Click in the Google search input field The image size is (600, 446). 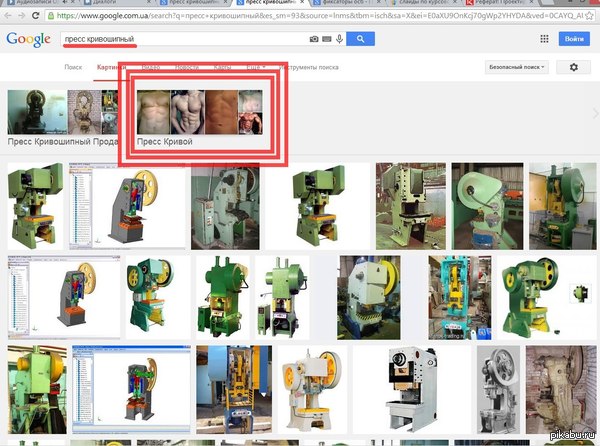click(180, 39)
